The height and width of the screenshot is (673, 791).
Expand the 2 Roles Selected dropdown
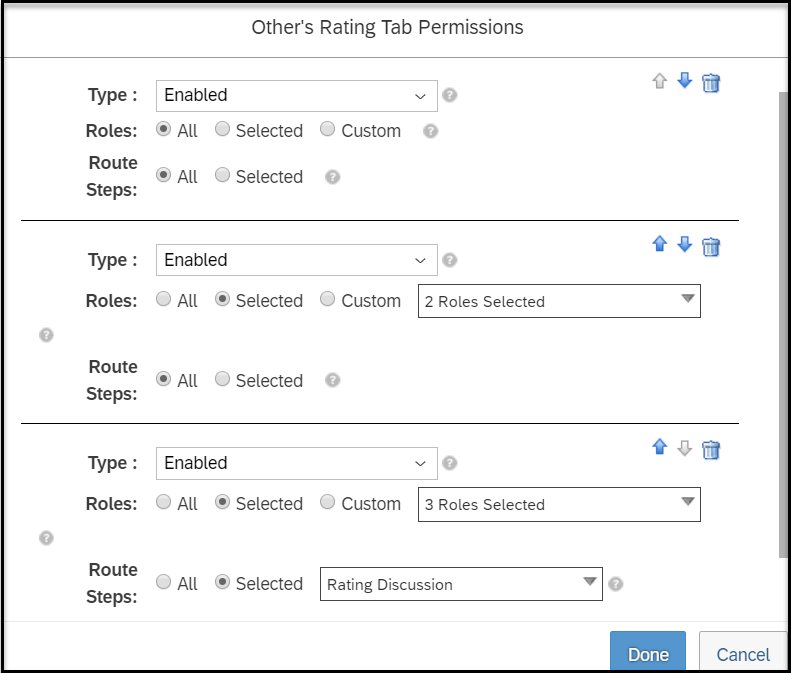pos(559,301)
